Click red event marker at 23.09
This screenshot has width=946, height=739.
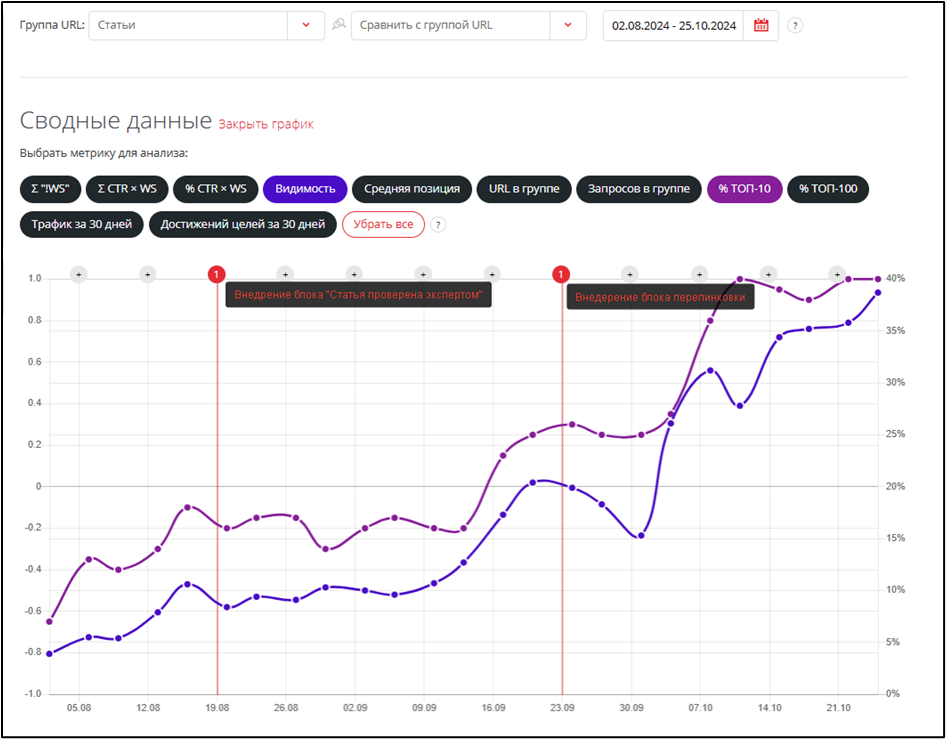click(561, 274)
